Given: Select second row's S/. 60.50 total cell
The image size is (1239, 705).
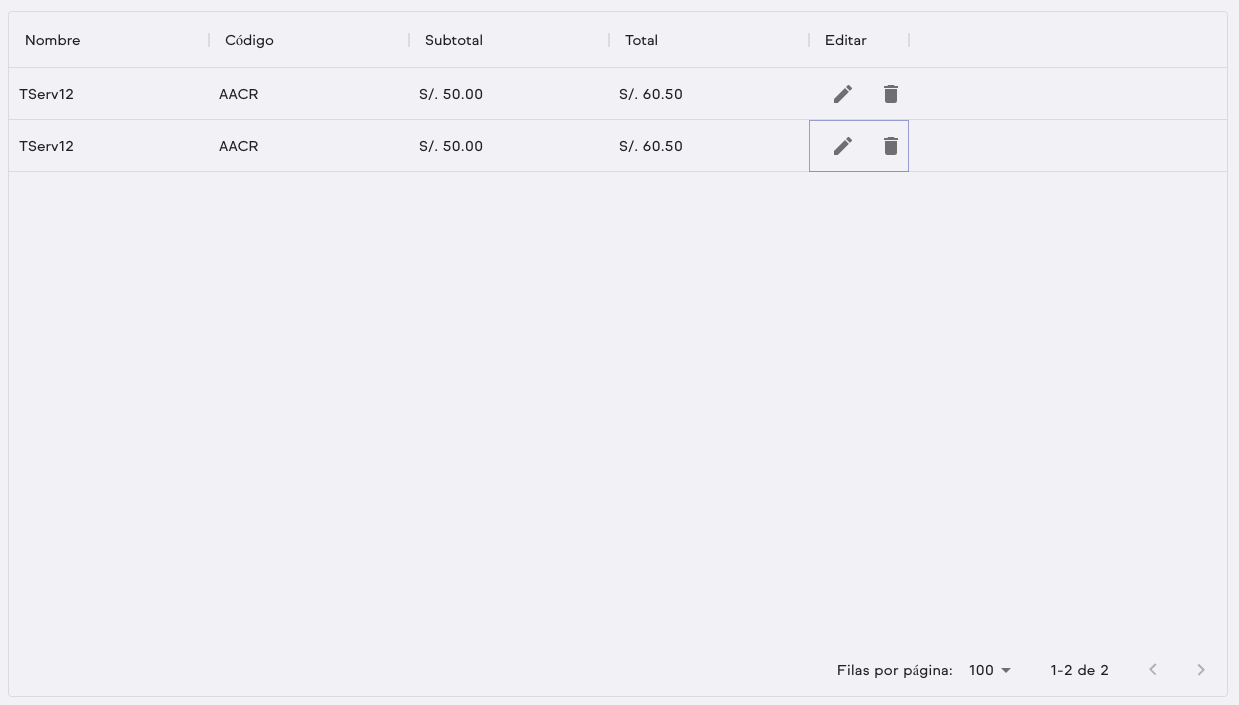Looking at the screenshot, I should [651, 146].
